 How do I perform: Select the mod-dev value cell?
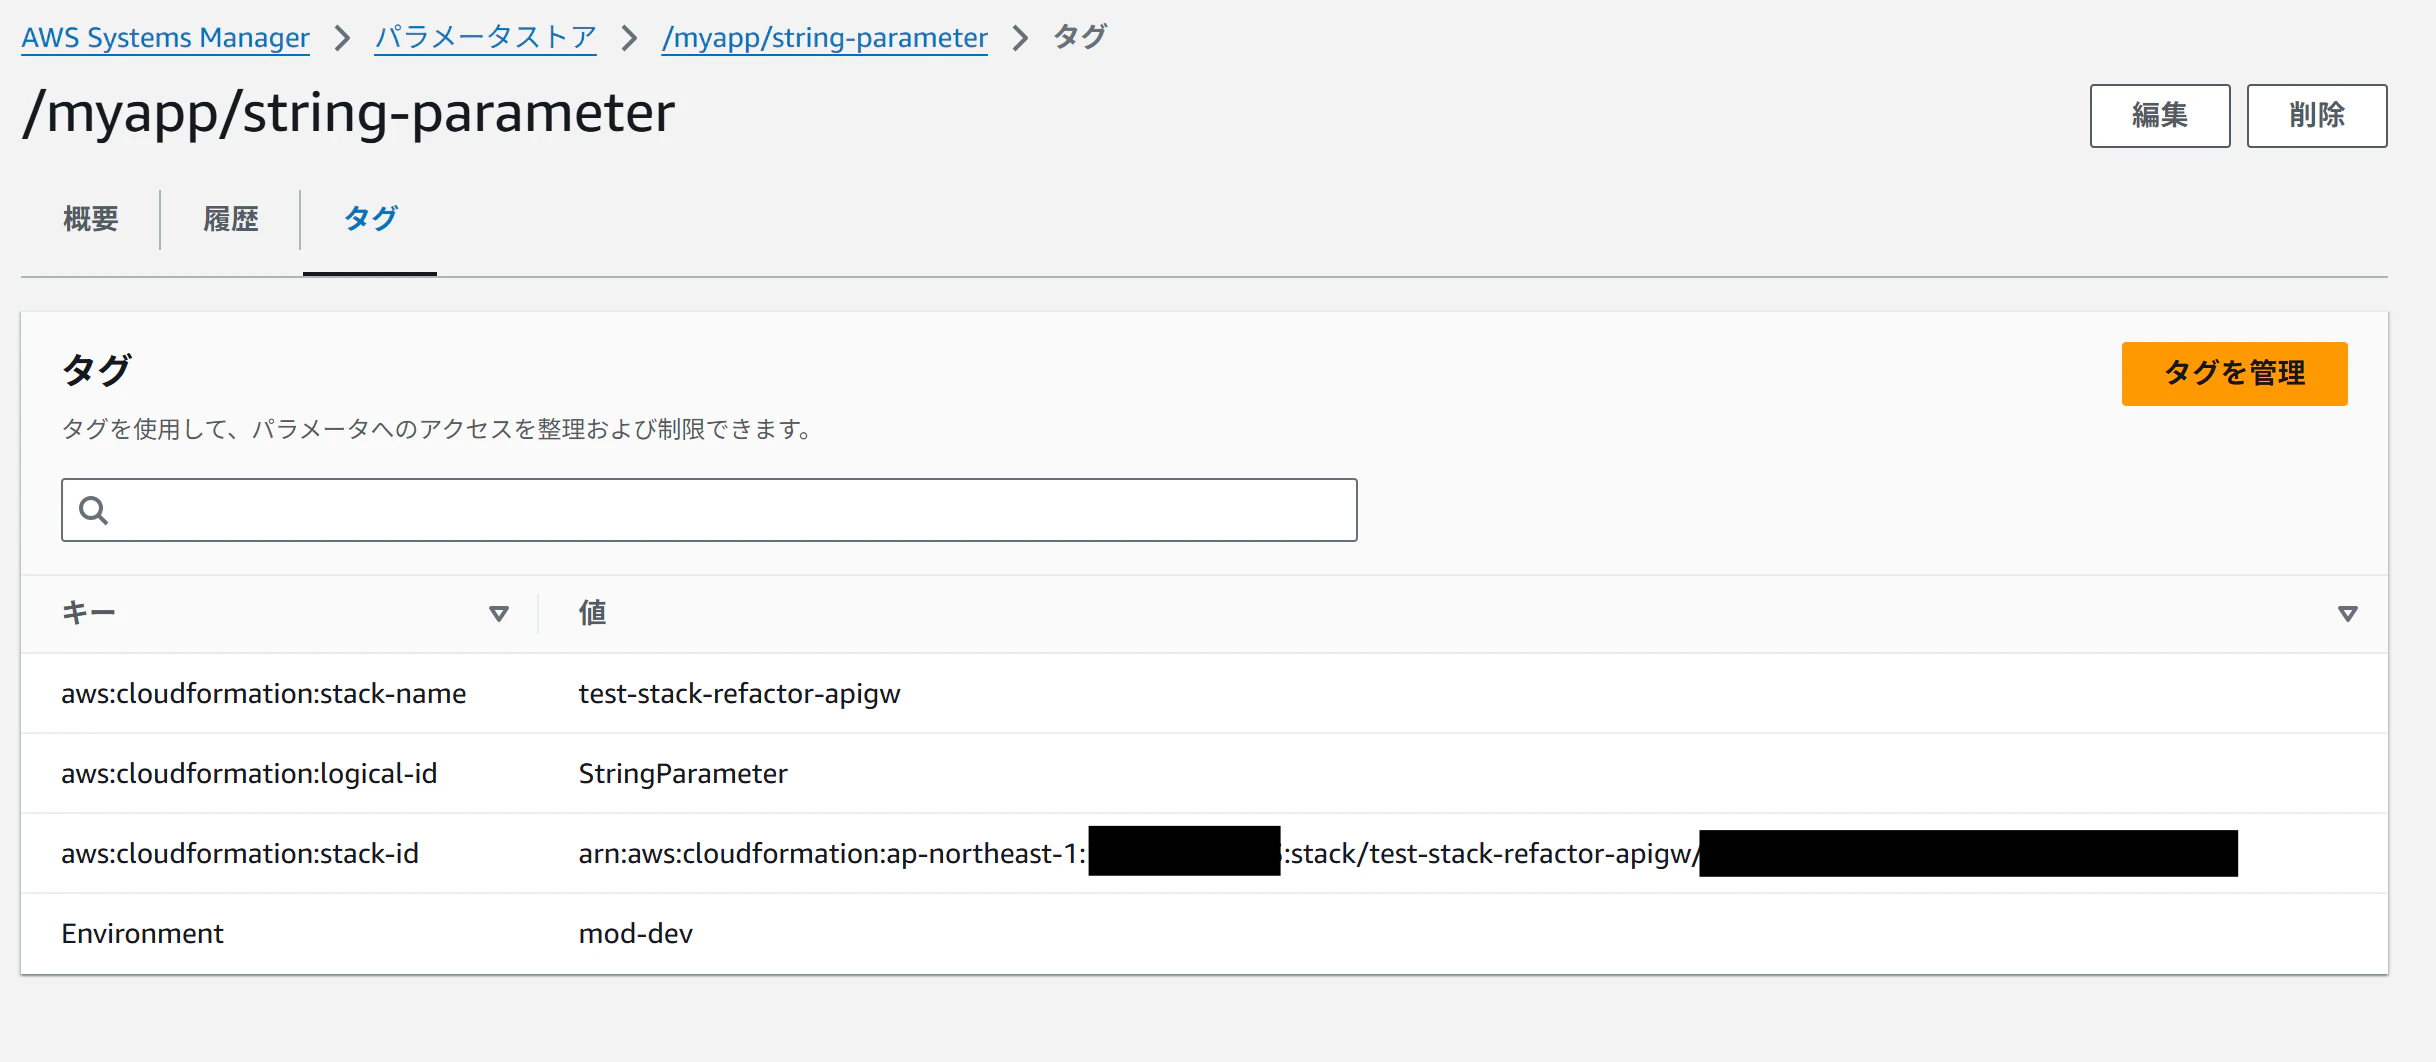tap(635, 933)
